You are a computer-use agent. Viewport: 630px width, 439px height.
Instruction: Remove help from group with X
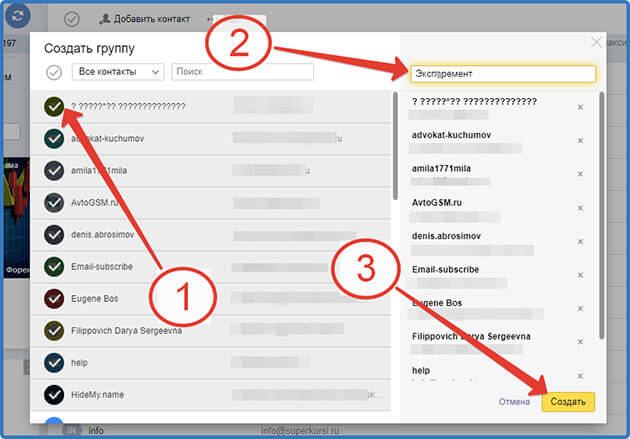pos(581,376)
